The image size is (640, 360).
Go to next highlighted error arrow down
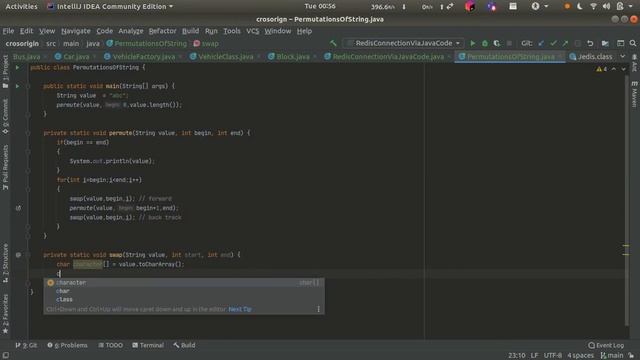623,69
